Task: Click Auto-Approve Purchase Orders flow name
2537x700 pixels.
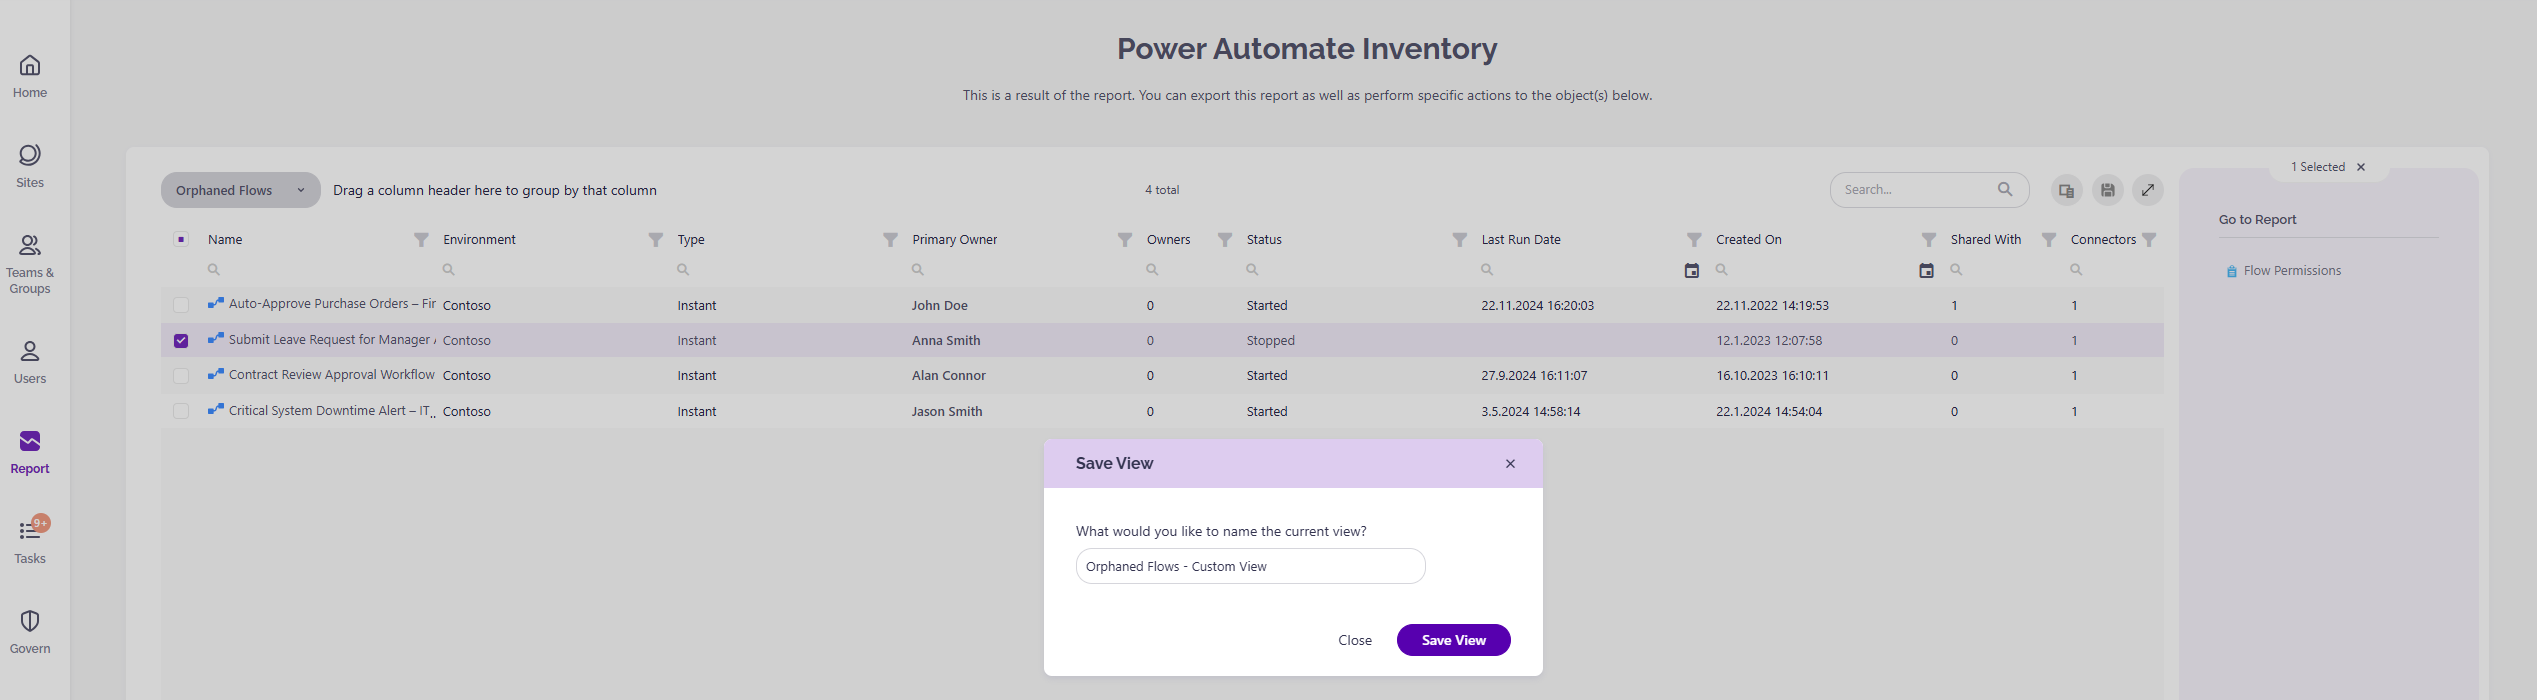Action: (332, 304)
